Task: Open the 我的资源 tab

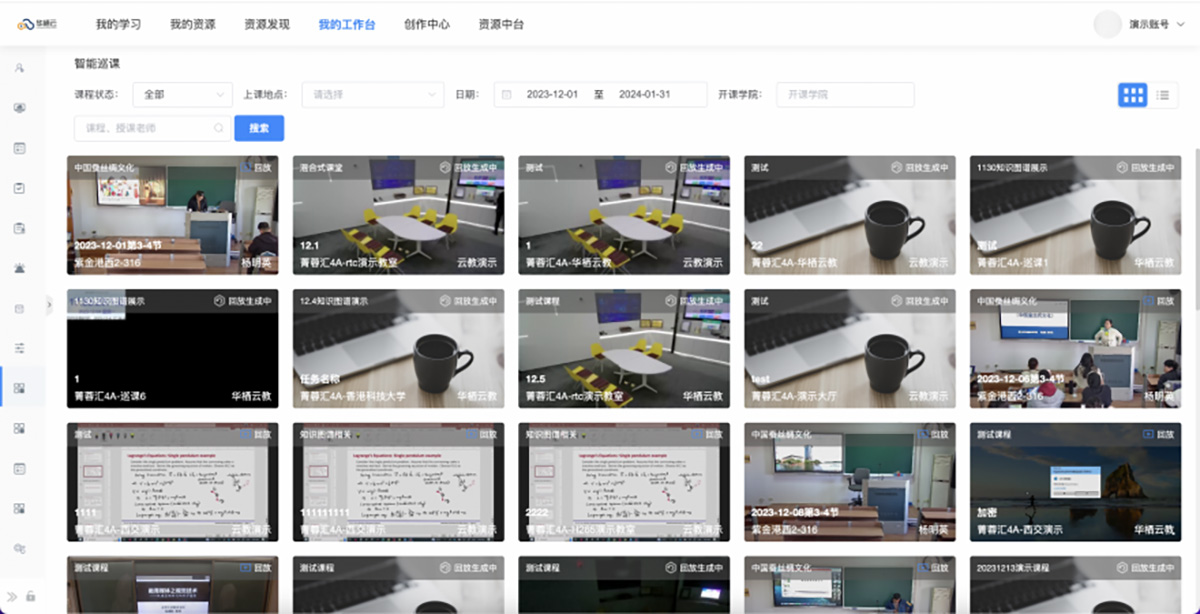Action: tap(192, 24)
